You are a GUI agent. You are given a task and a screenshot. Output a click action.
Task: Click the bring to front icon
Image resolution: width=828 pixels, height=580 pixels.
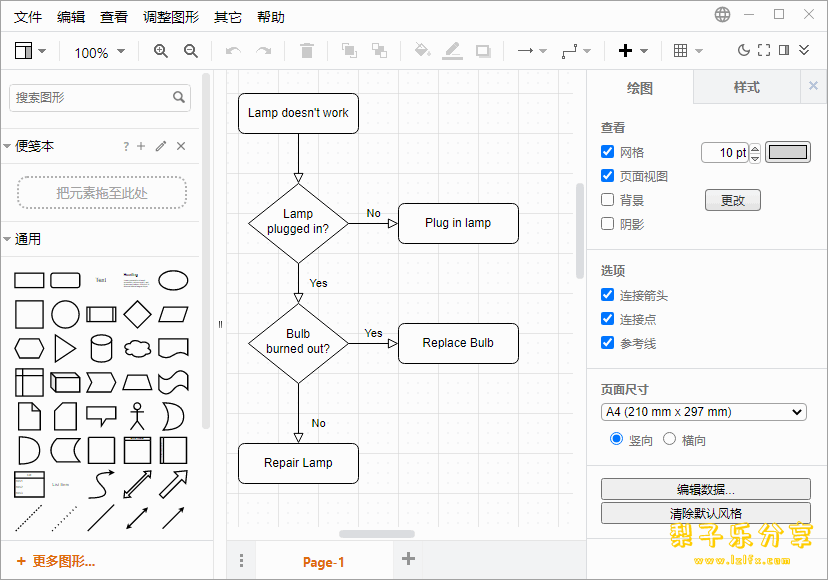click(x=349, y=51)
